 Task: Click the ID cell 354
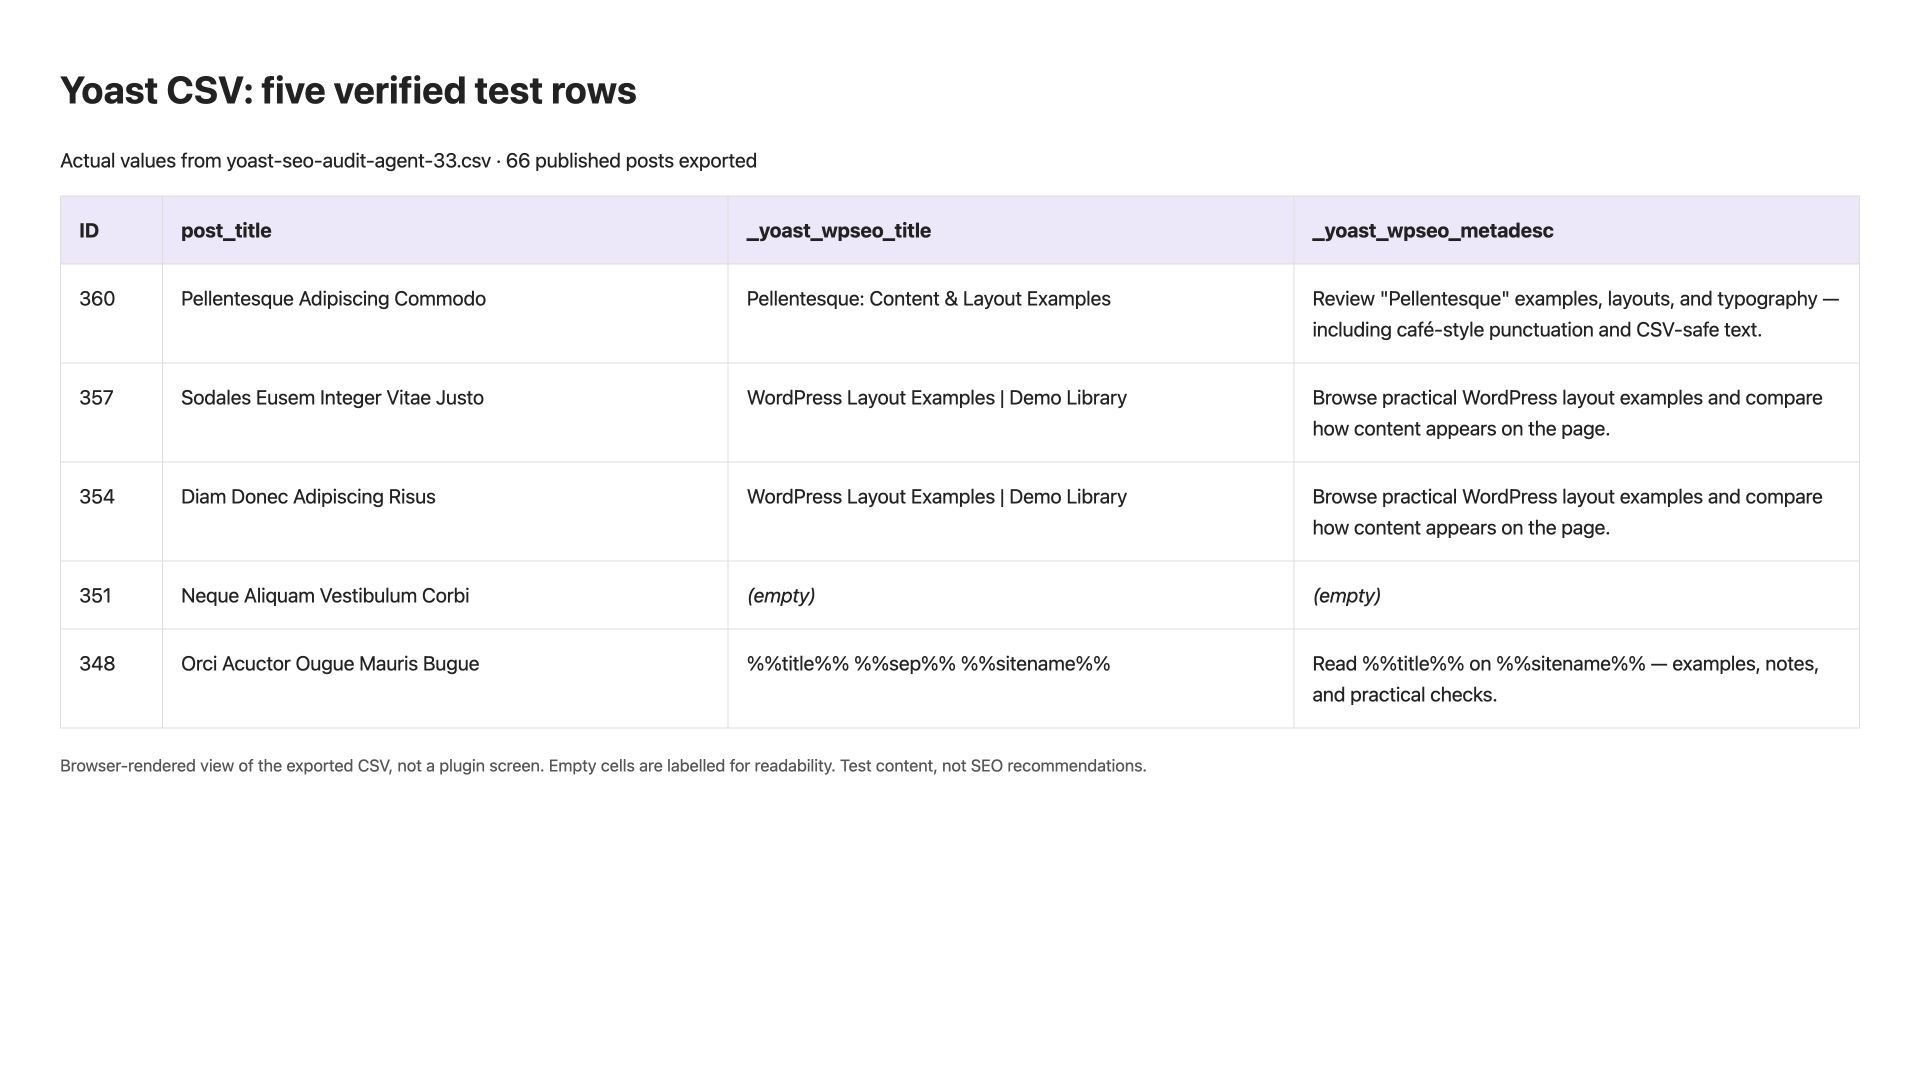(x=111, y=512)
